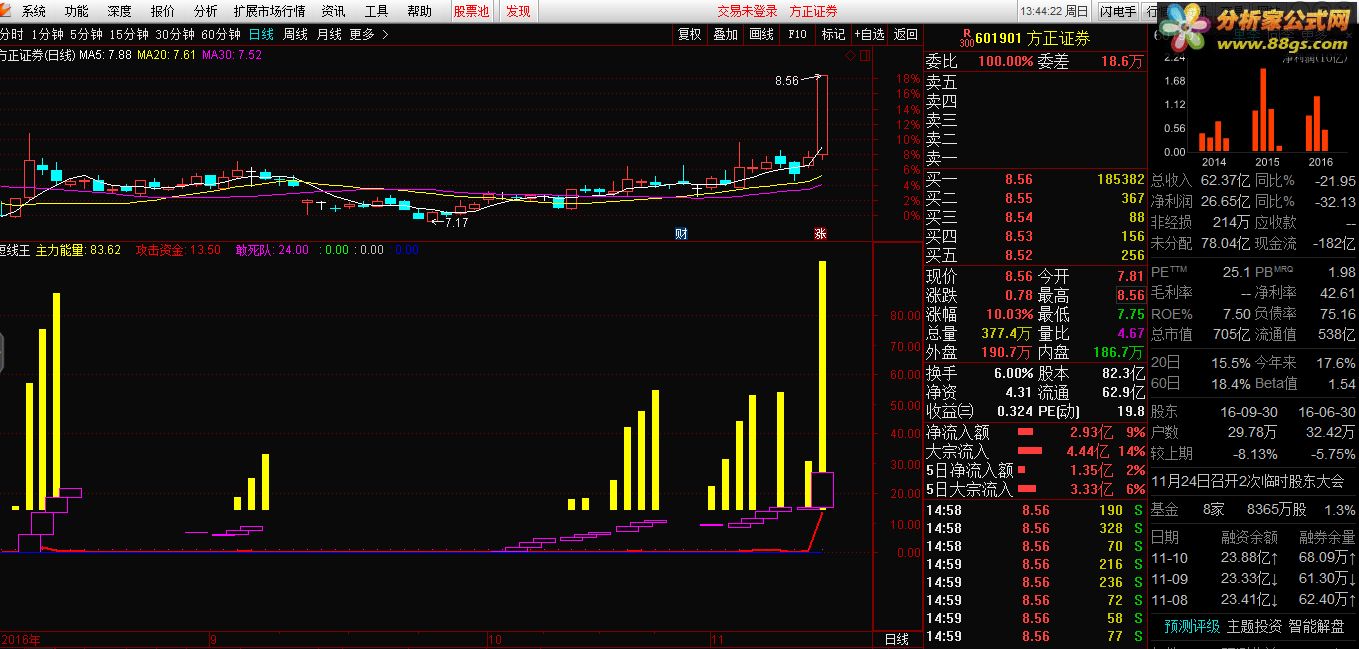
Task: Open the 报价 menu
Action: [x=162, y=11]
